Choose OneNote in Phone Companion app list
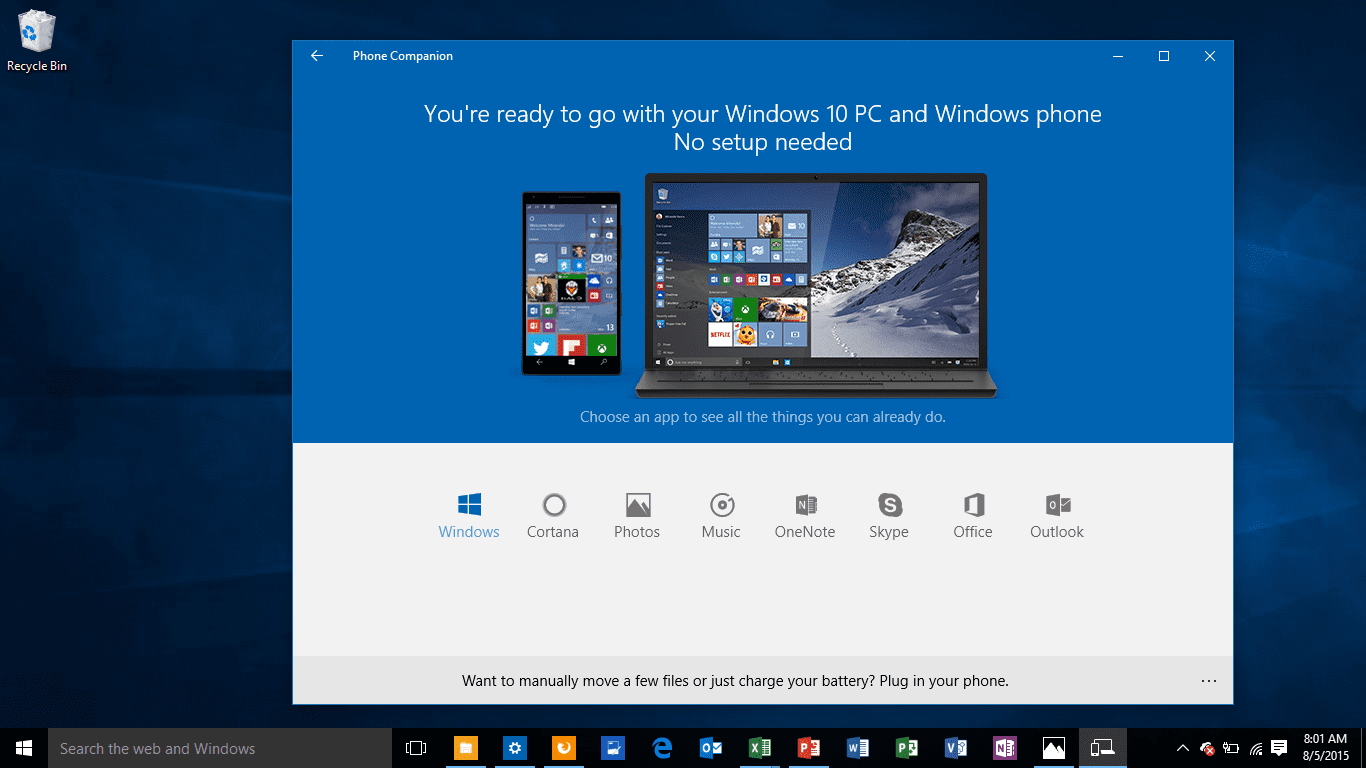This screenshot has width=1366, height=768. tap(805, 516)
